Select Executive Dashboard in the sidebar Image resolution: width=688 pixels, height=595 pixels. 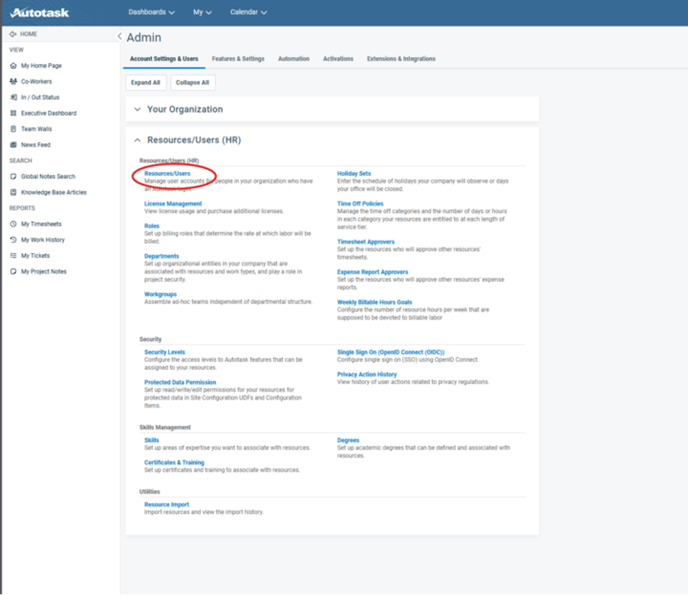(49, 113)
